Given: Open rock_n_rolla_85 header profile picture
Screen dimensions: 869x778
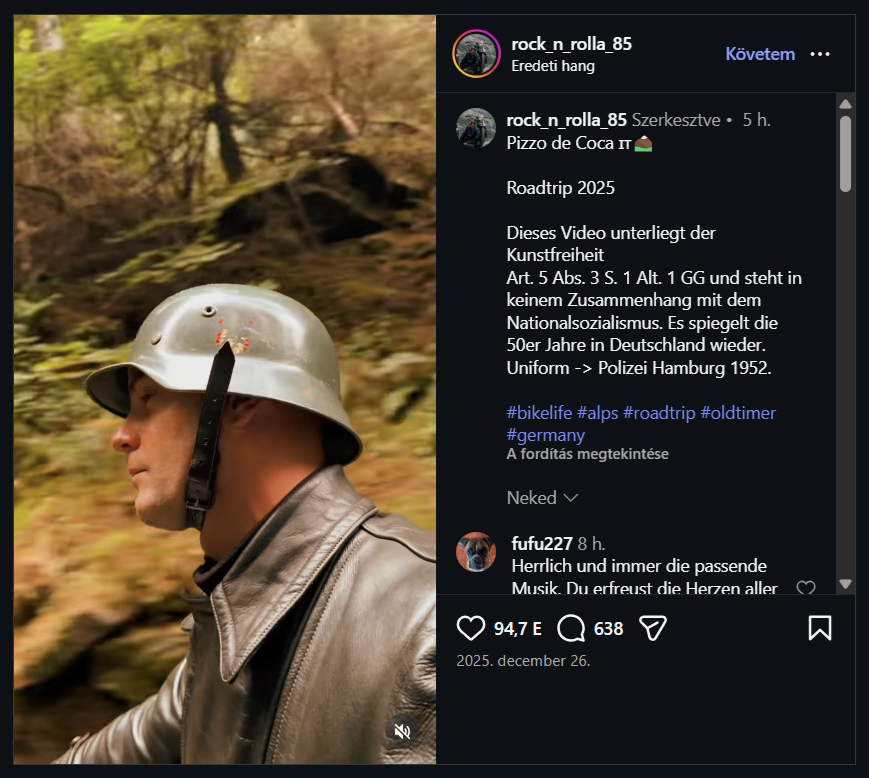Looking at the screenshot, I should (x=476, y=54).
